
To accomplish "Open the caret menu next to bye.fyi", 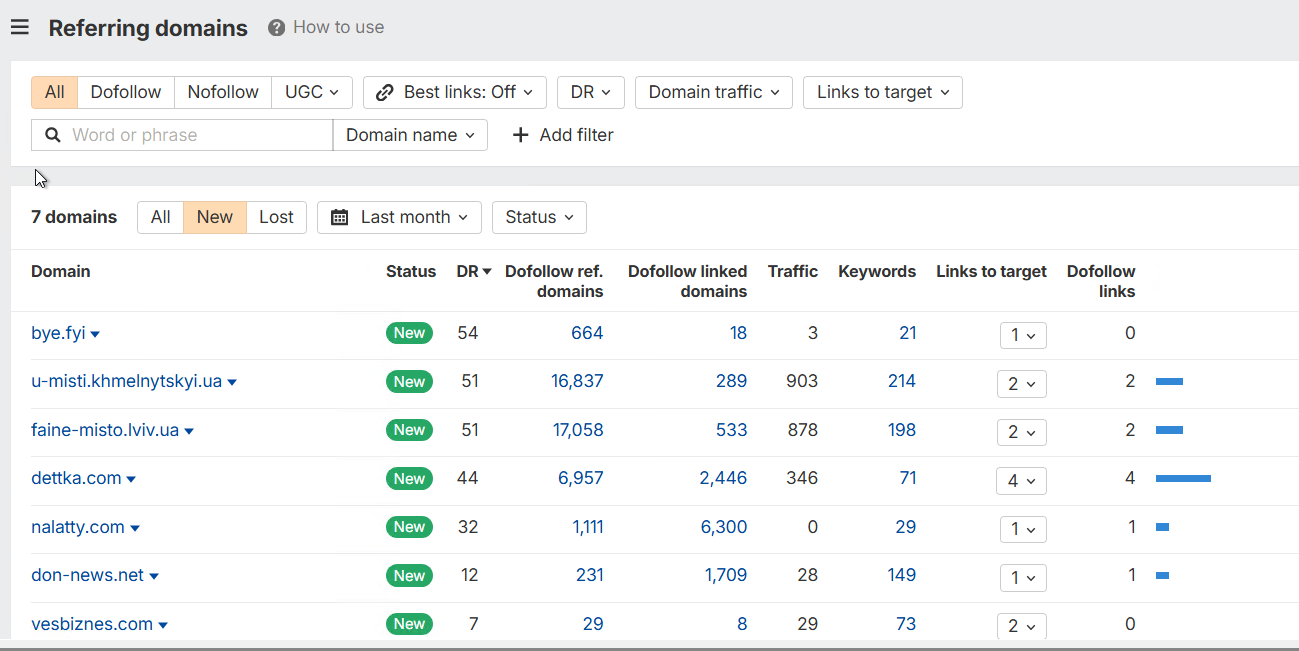I will pos(96,335).
